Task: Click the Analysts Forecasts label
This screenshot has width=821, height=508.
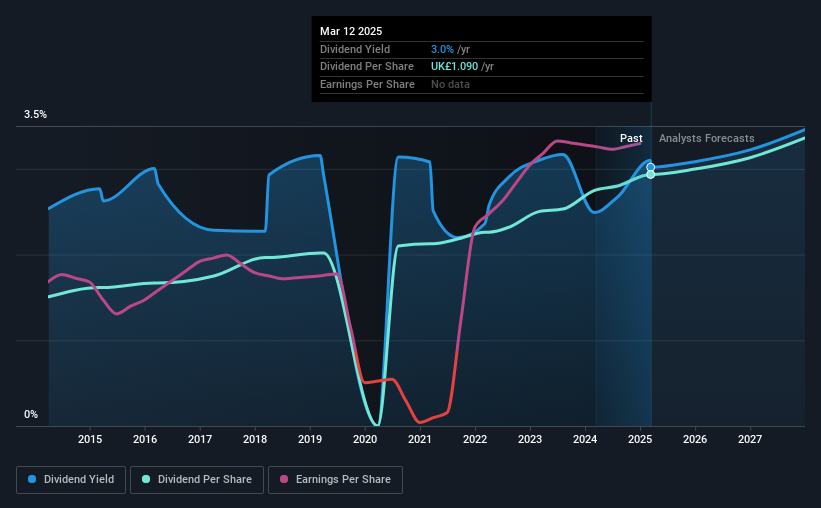Action: 706,138
